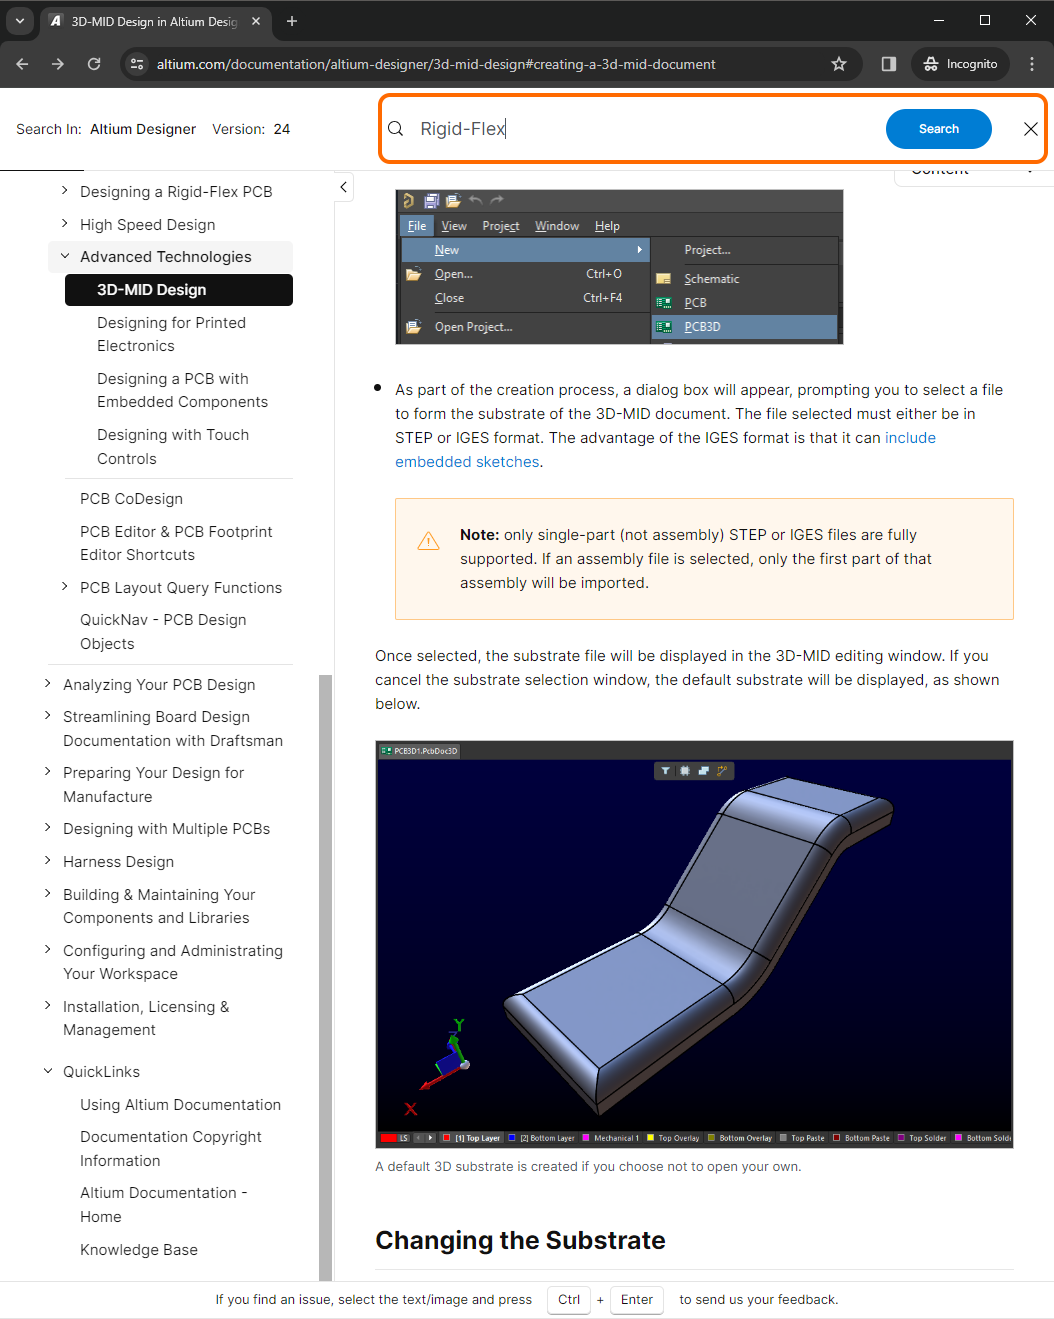Maximize the browser window
This screenshot has width=1054, height=1319.
[985, 20]
